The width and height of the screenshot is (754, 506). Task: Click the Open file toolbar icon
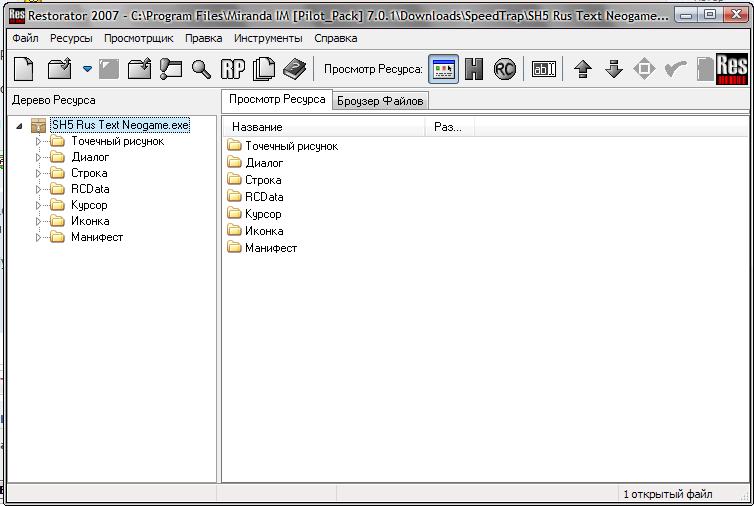60,68
